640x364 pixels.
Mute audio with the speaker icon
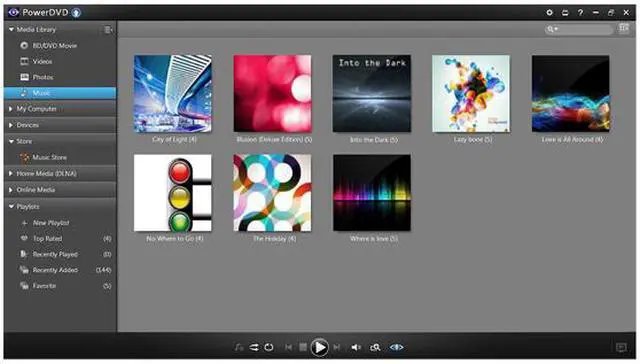point(356,347)
